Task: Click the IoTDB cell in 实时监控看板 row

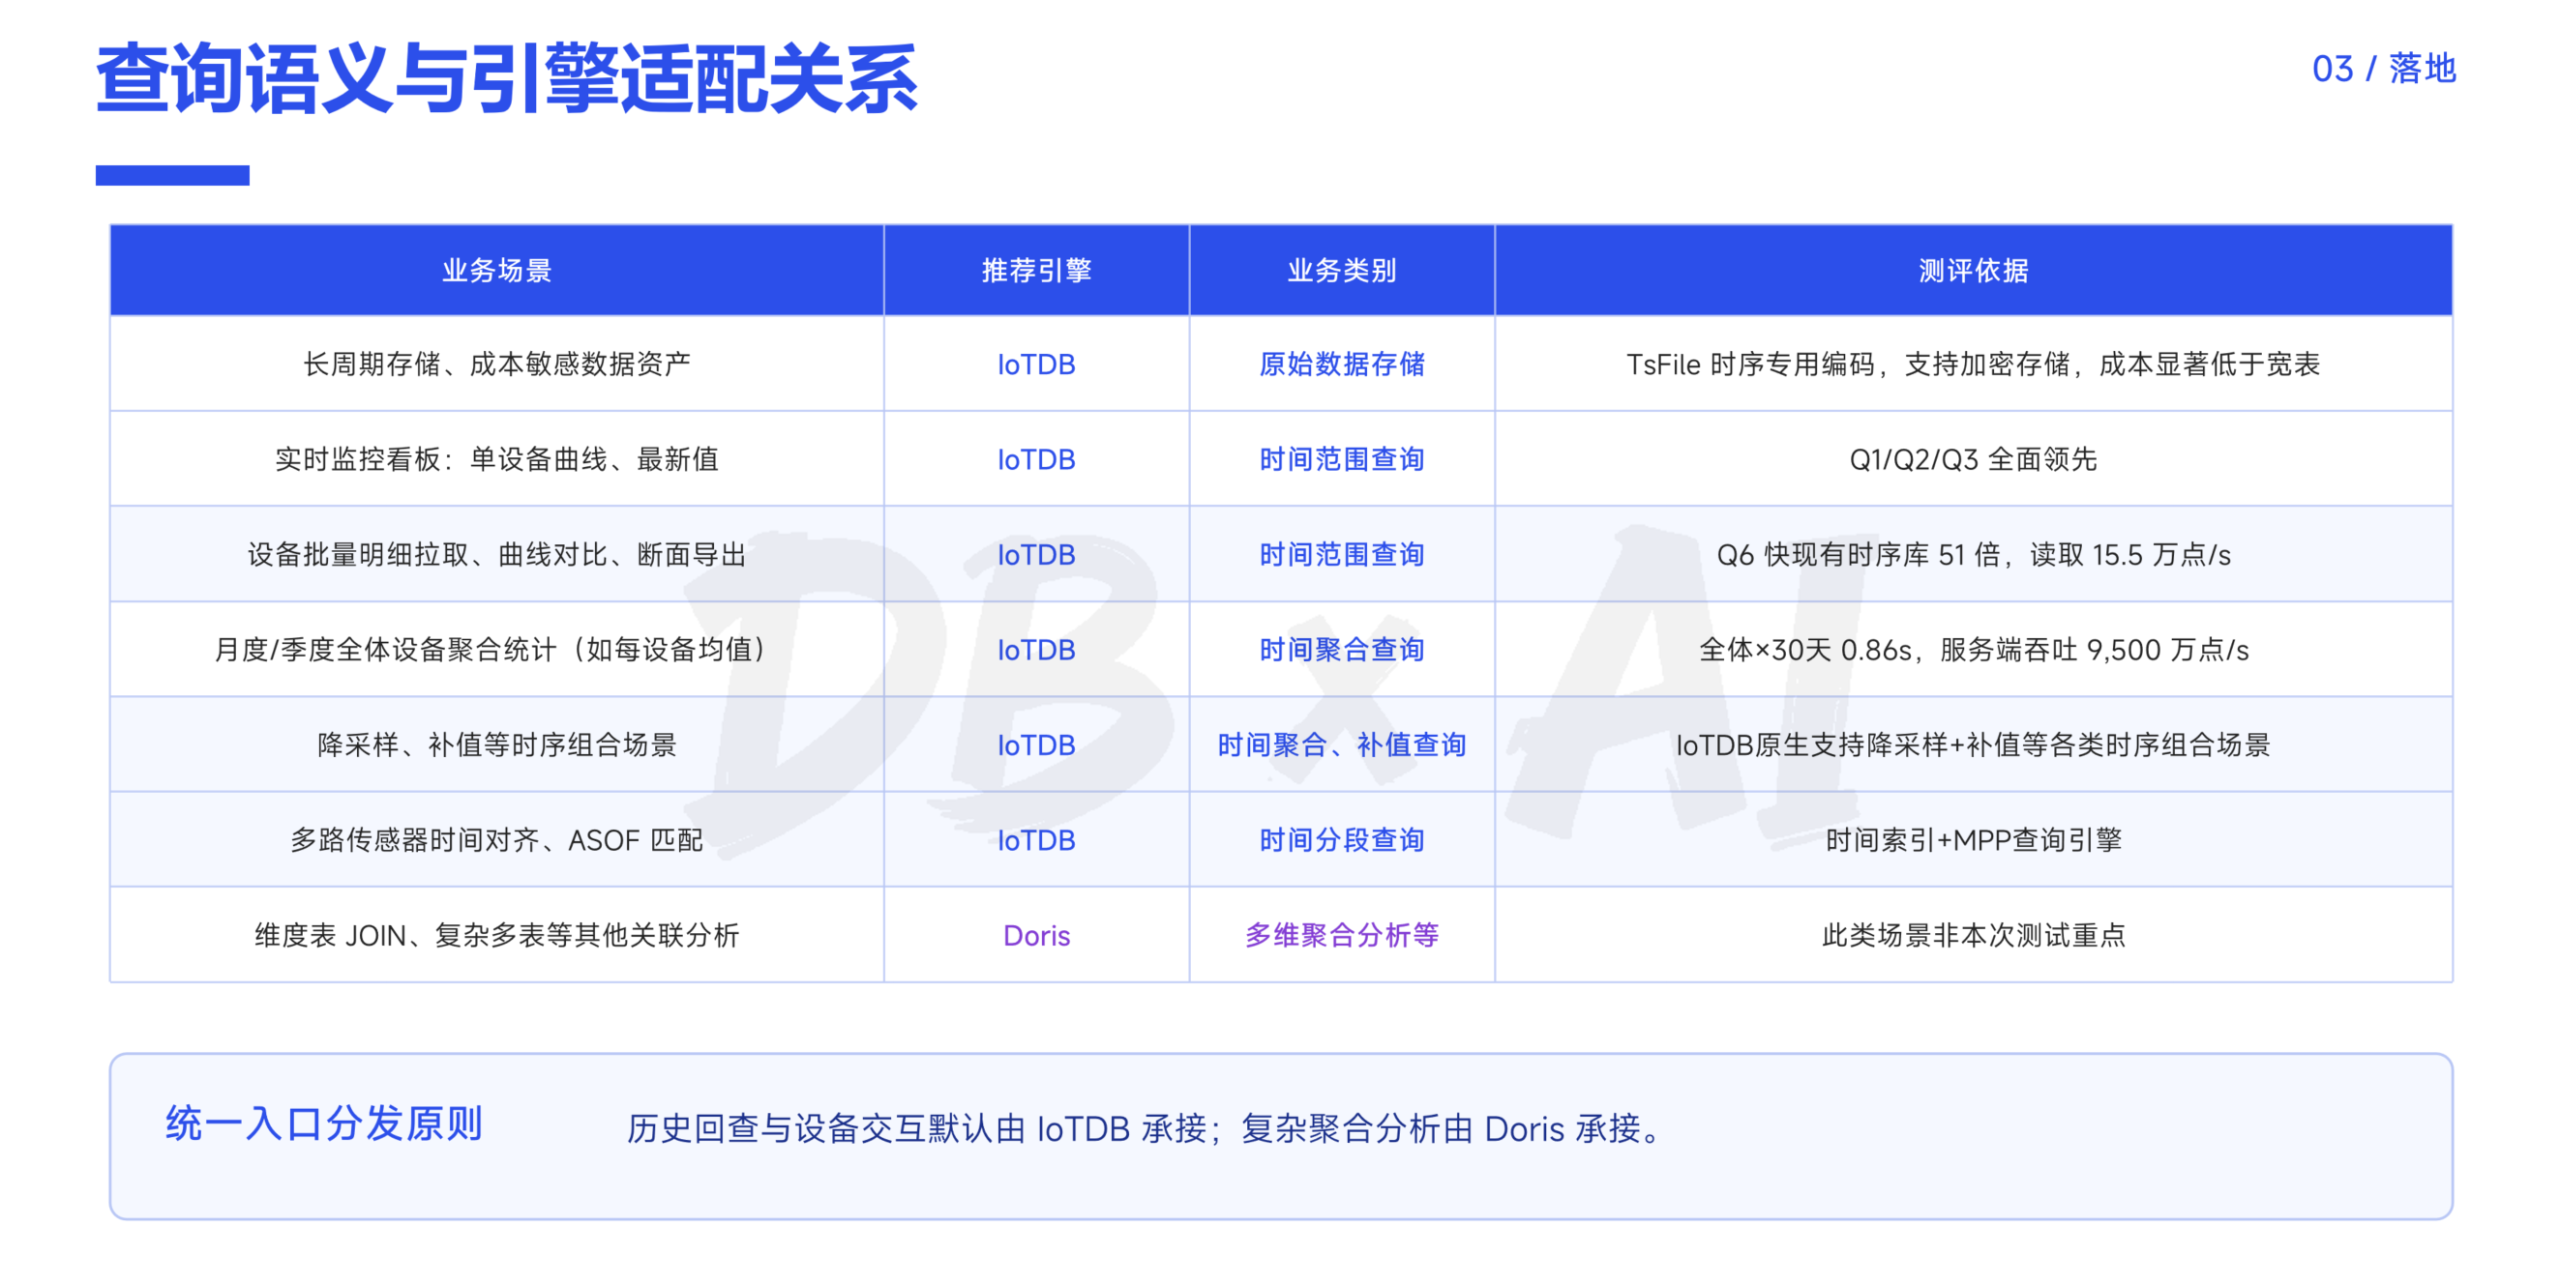Action: (1036, 459)
